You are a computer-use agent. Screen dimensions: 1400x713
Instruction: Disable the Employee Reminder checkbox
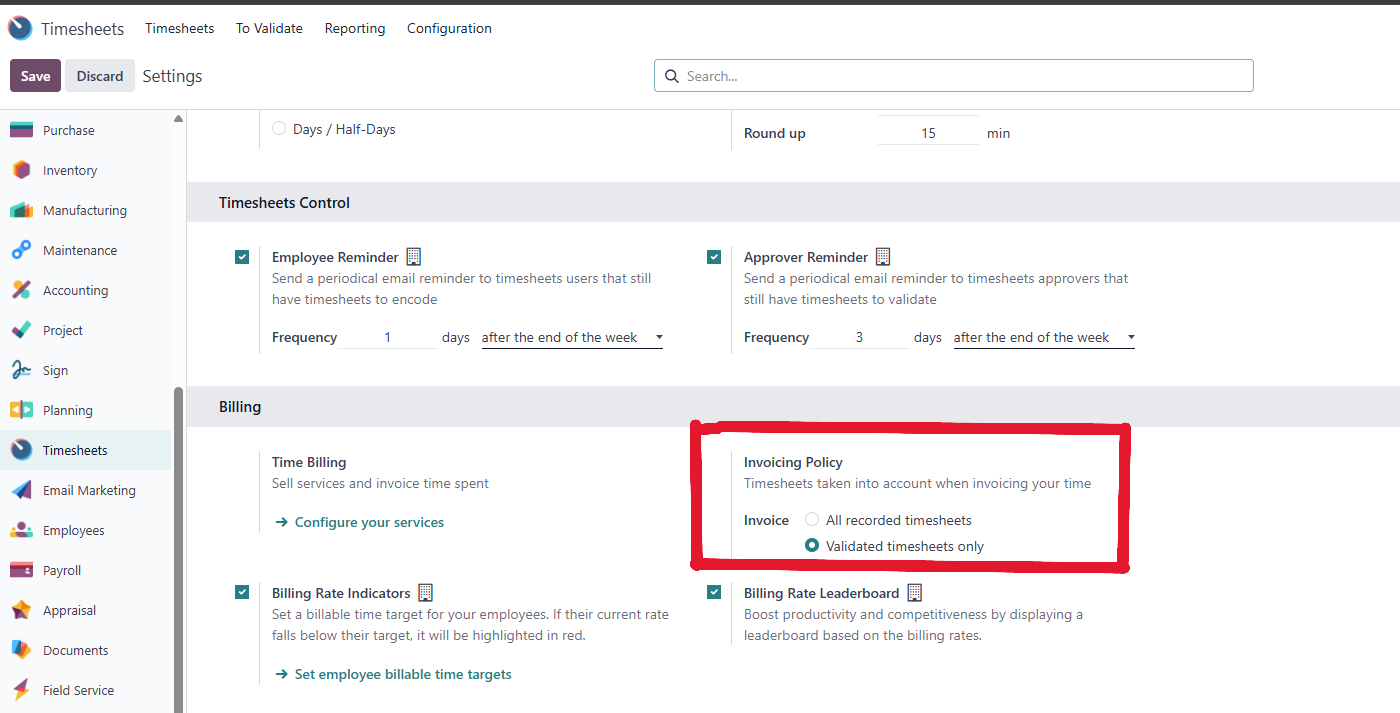coord(242,257)
